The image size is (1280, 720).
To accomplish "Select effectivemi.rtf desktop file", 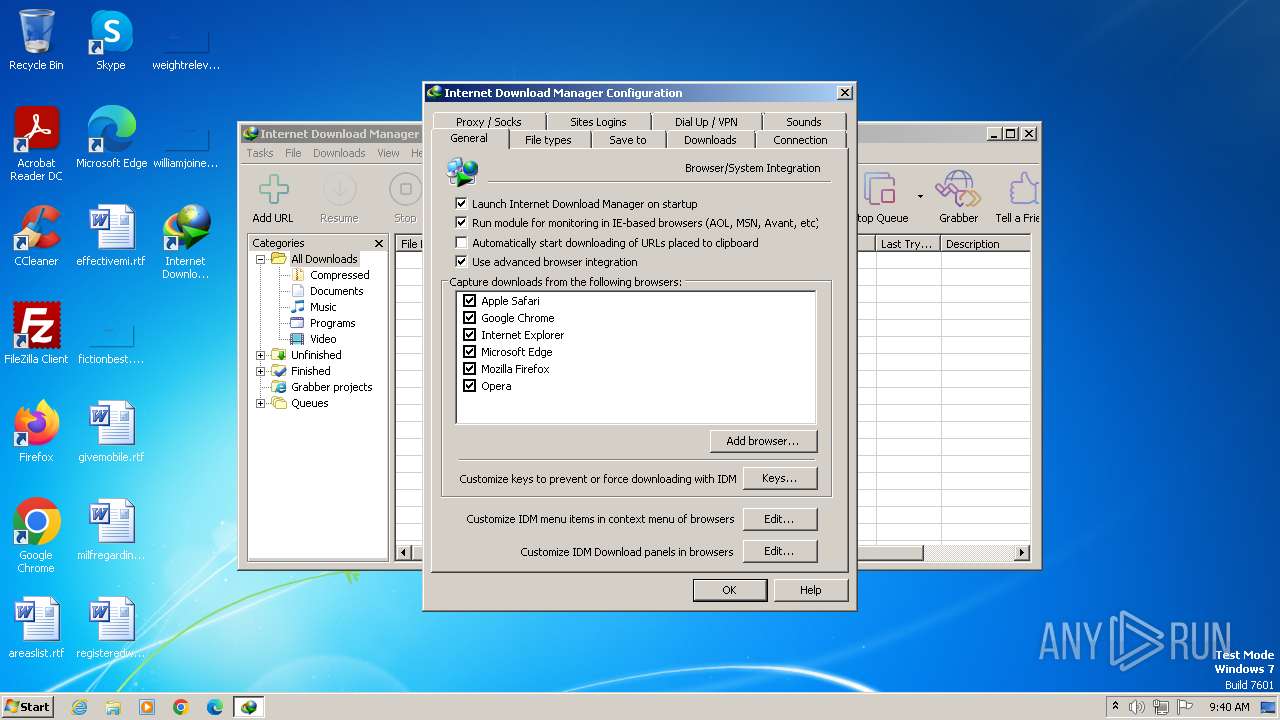I will click(x=110, y=236).
